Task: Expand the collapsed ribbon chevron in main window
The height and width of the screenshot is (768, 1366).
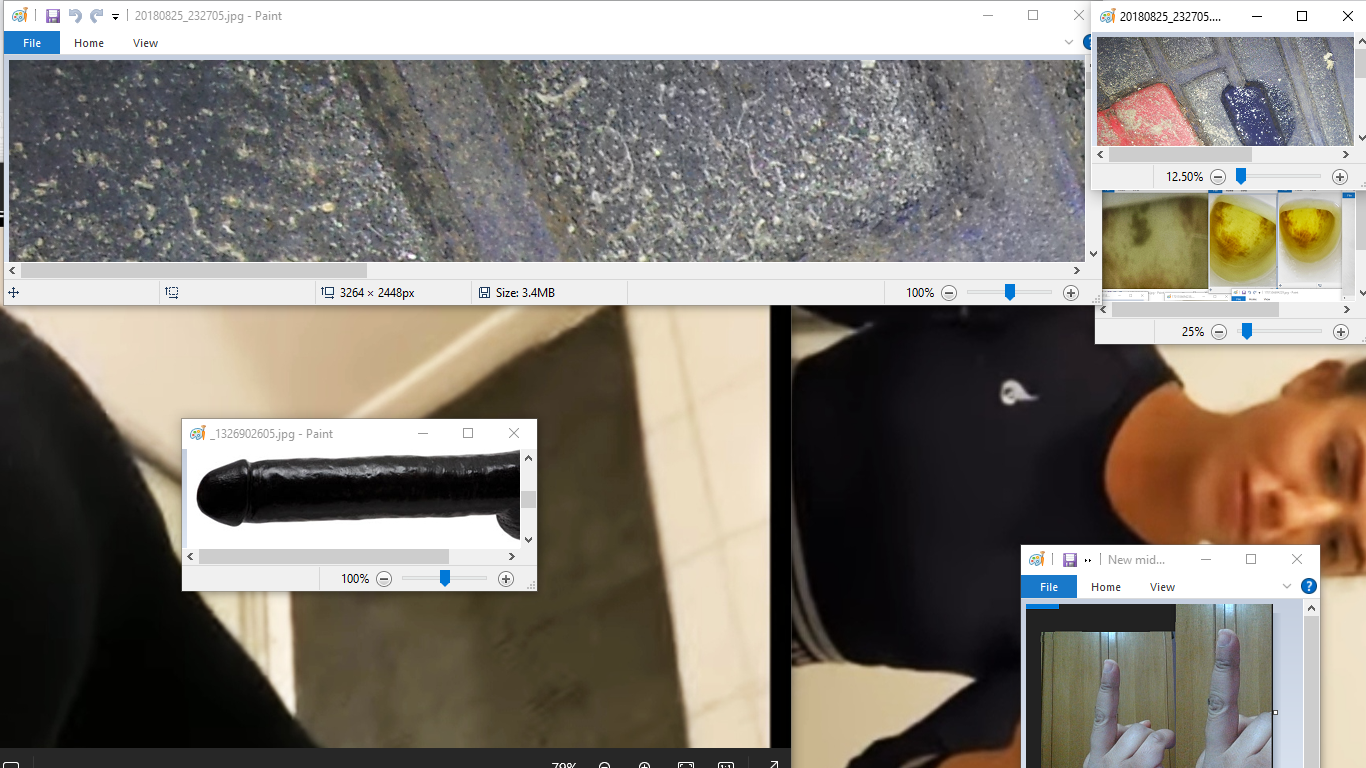Action: 1069,43
